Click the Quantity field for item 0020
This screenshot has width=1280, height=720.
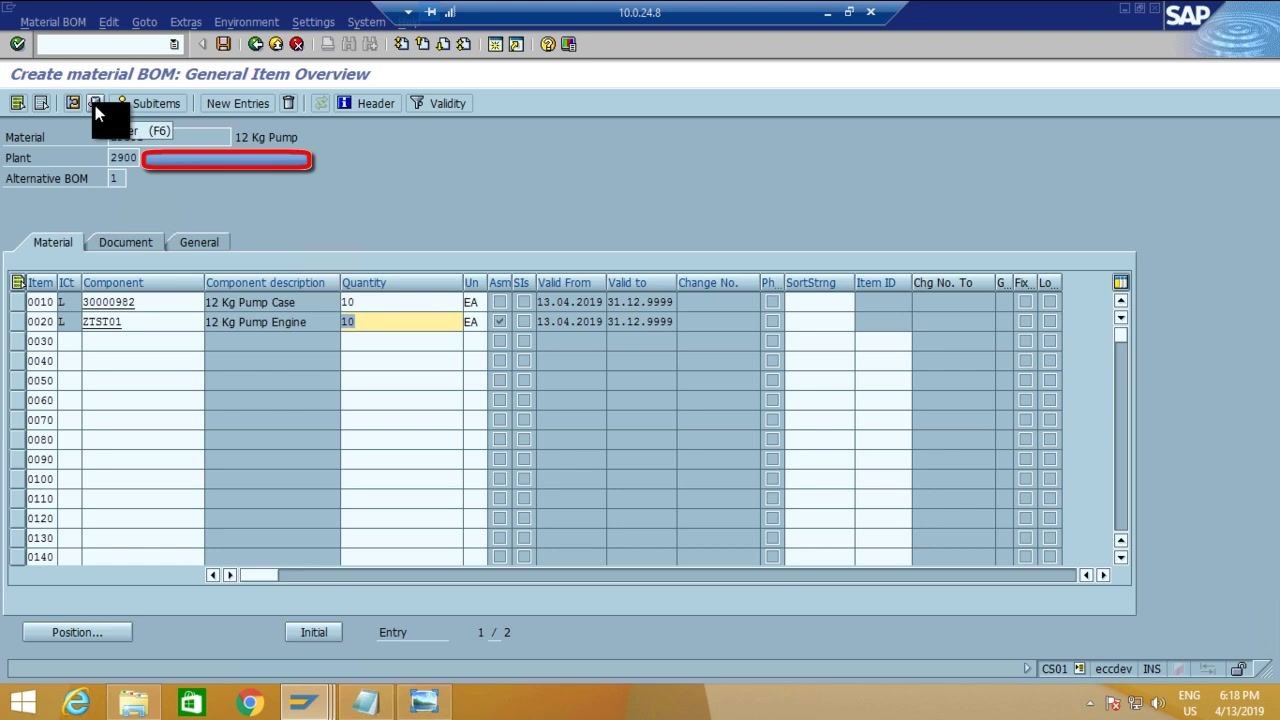(401, 322)
